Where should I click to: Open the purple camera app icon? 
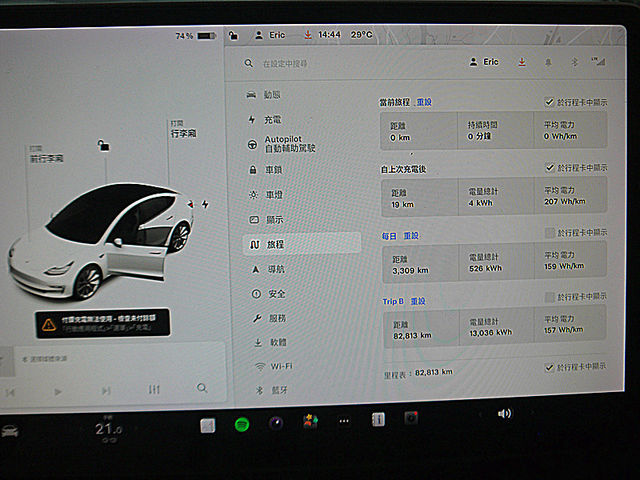(x=276, y=423)
